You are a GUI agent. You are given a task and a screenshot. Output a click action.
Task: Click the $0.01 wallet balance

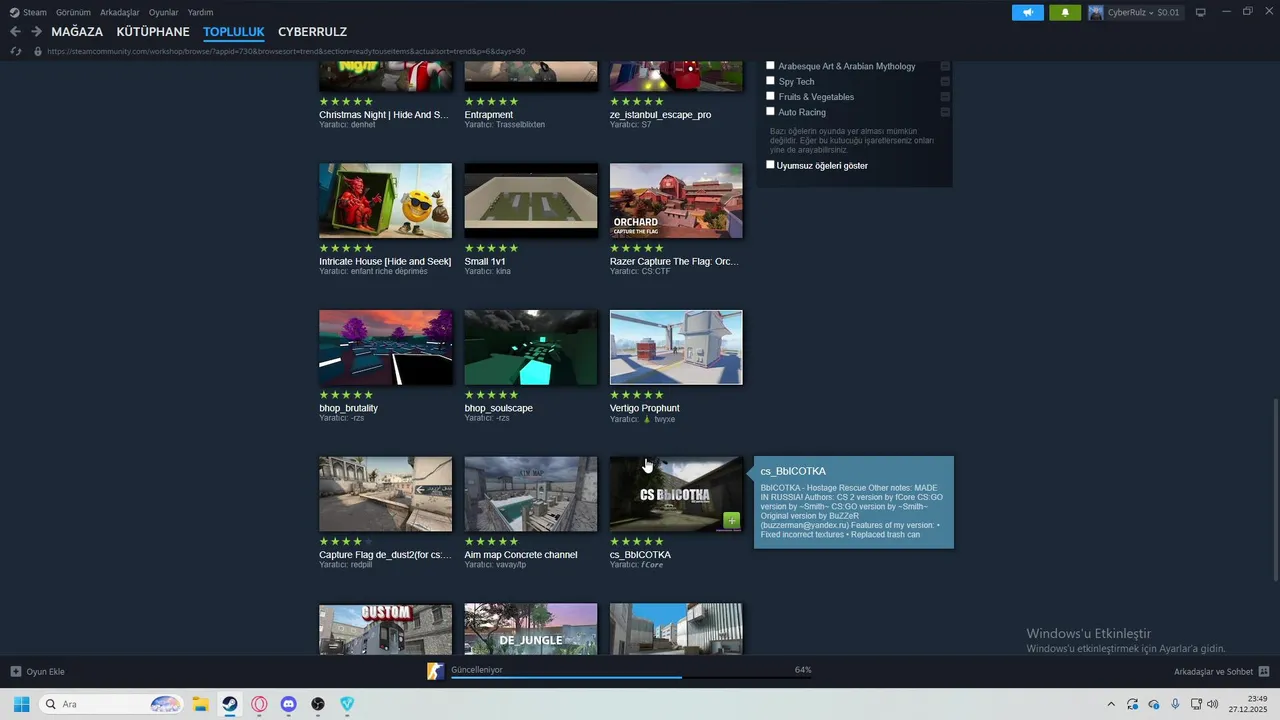click(1168, 13)
